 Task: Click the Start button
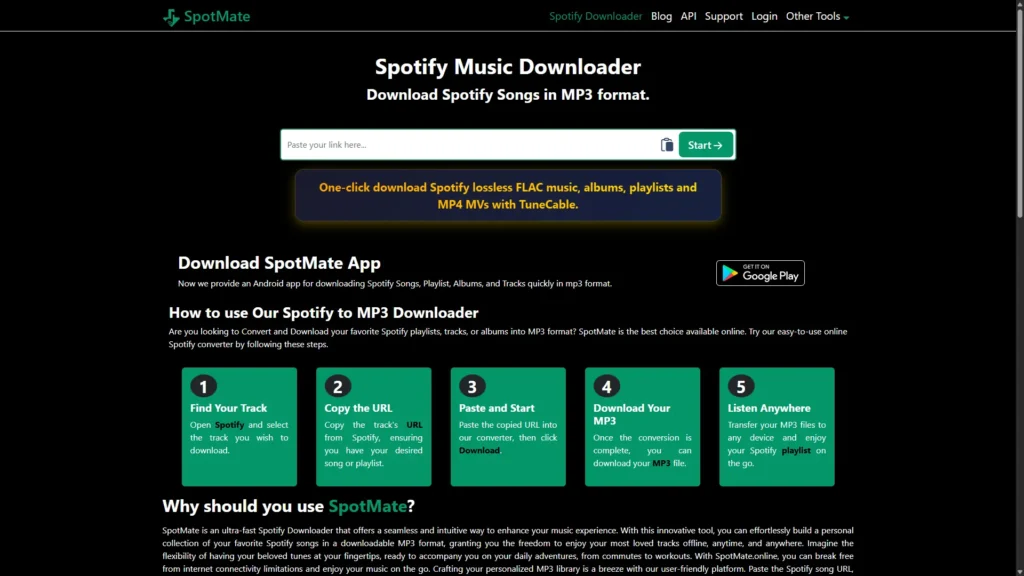(x=705, y=145)
